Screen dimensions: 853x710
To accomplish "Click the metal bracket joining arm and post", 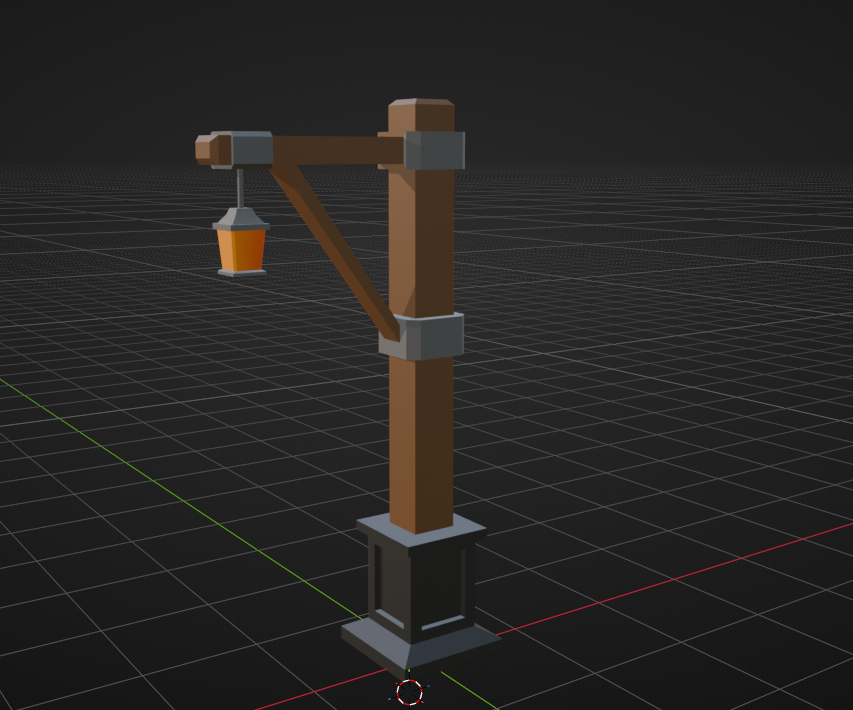I will click(x=434, y=150).
